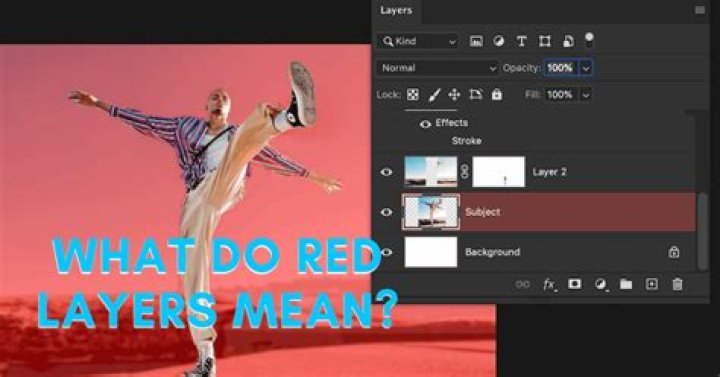Click the type layer filter icon

[521, 41]
